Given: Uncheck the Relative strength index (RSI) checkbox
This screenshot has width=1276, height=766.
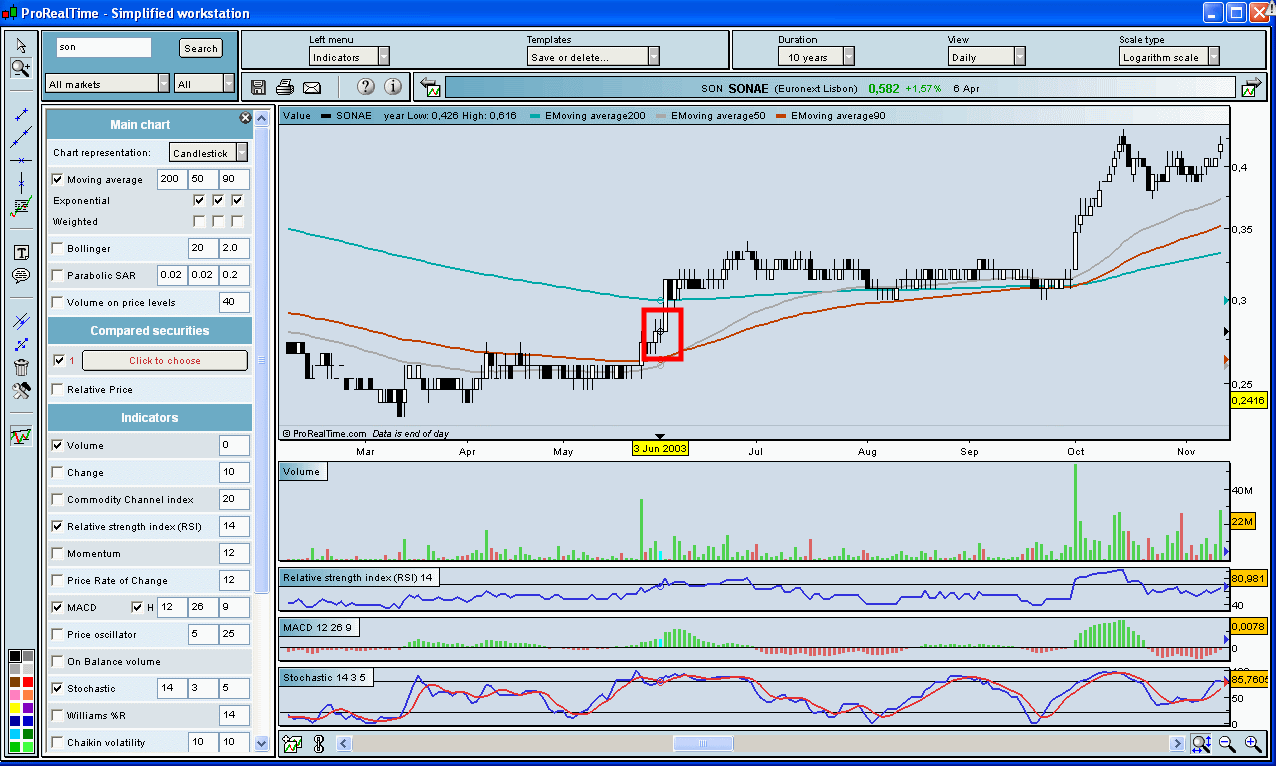Looking at the screenshot, I should 58,526.
